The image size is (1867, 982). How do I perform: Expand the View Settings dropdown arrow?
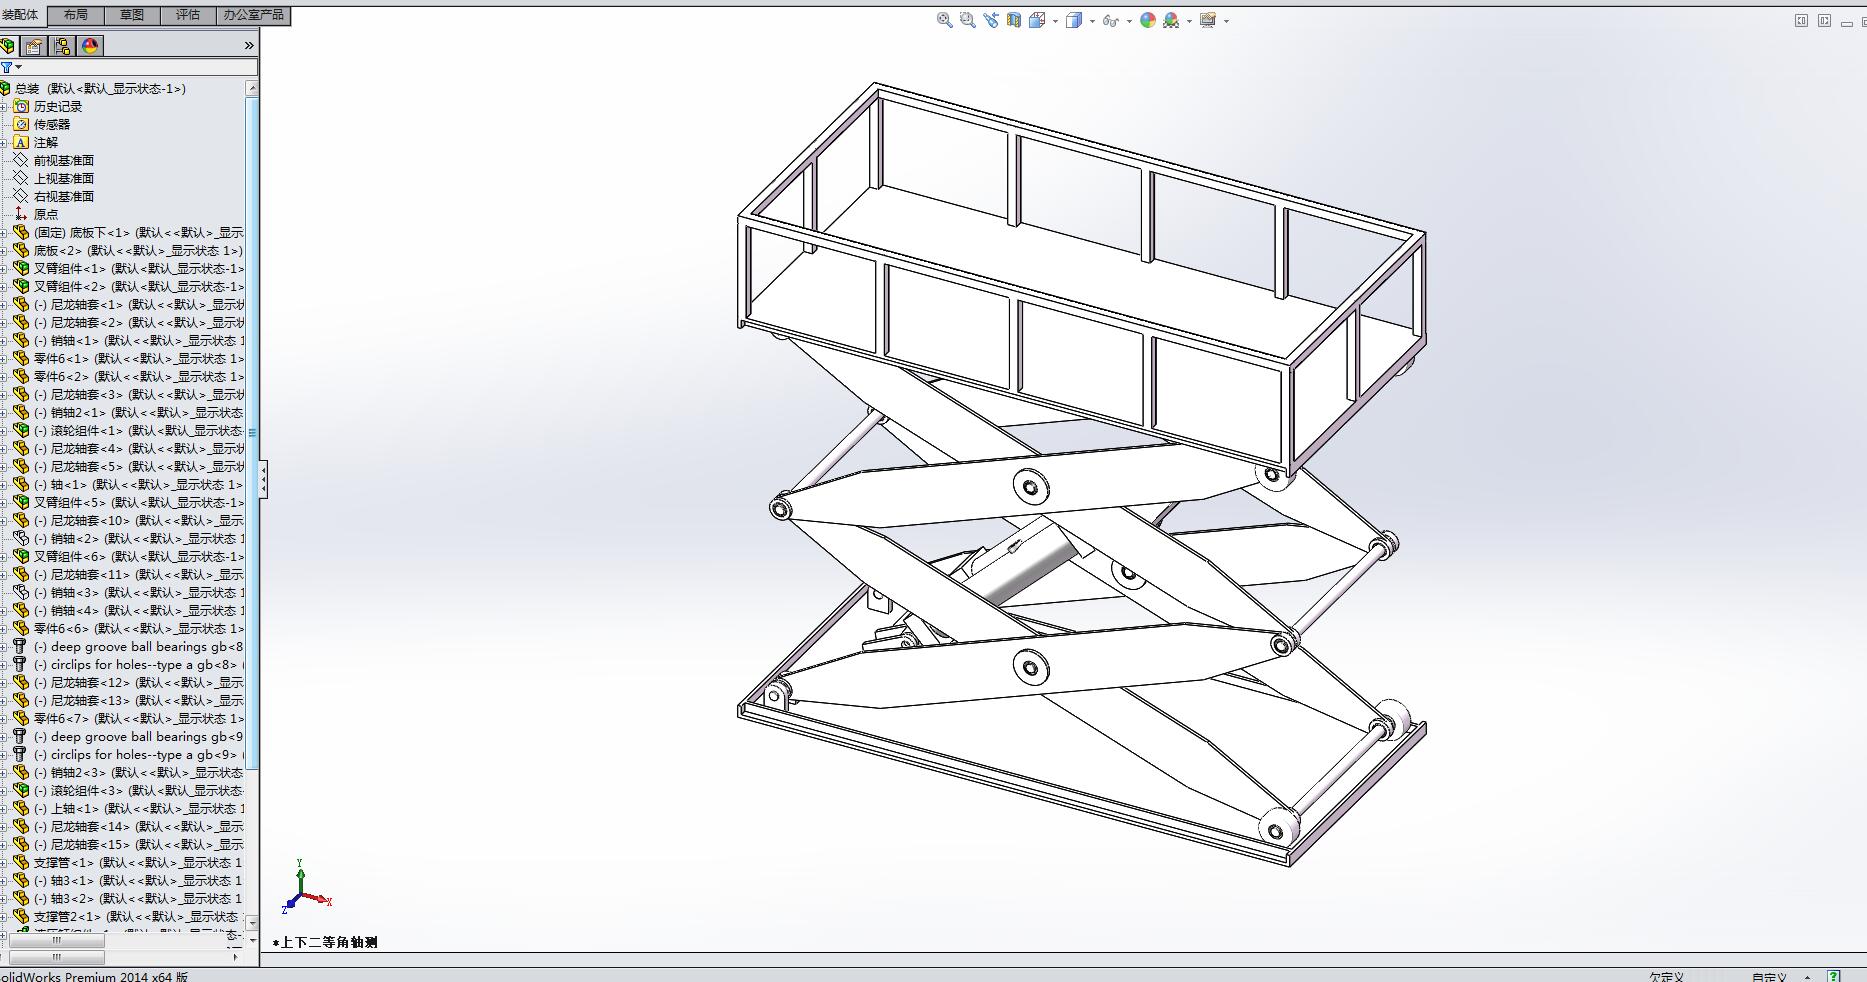point(1226,21)
